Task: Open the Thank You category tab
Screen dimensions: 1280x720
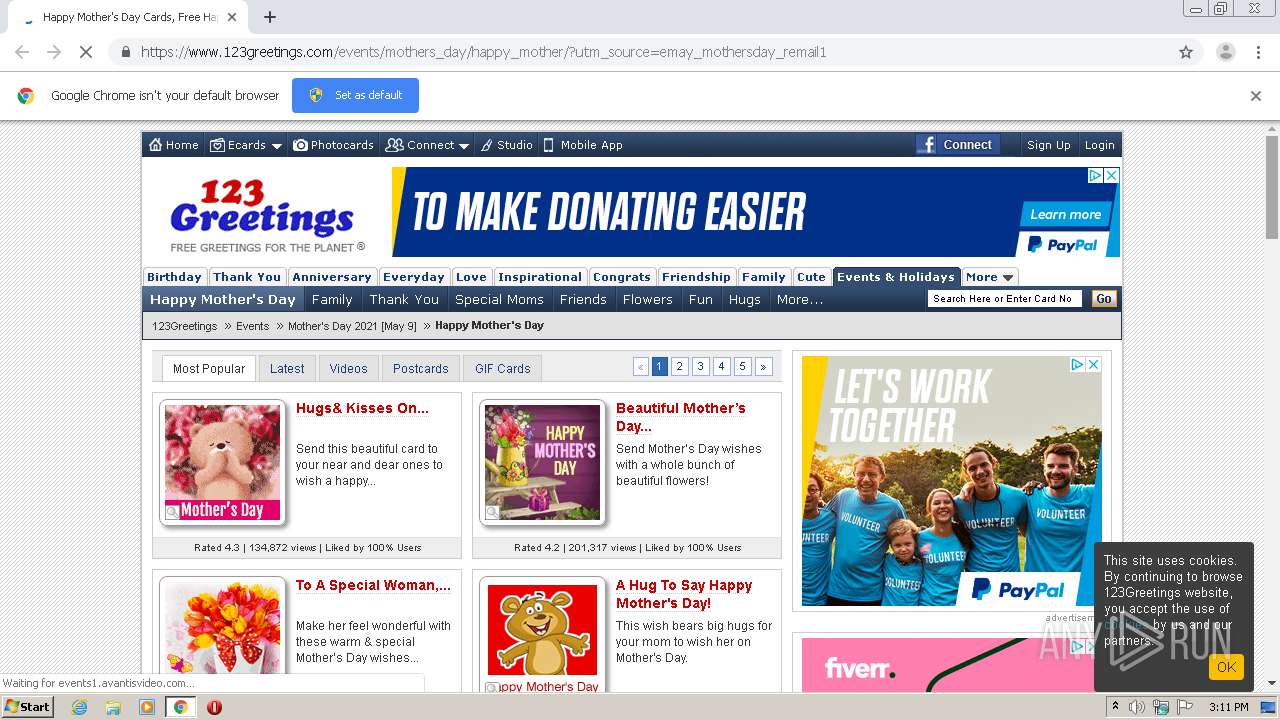Action: [247, 277]
